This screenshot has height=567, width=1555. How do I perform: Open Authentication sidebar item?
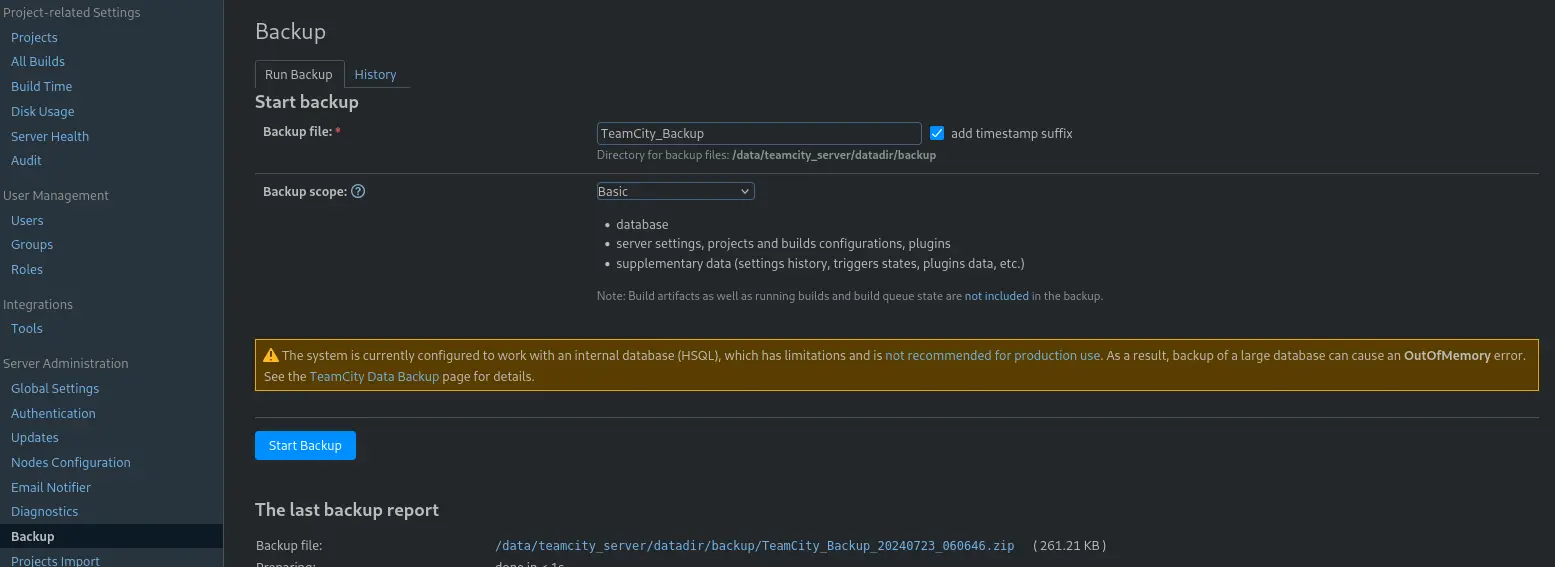(53, 413)
